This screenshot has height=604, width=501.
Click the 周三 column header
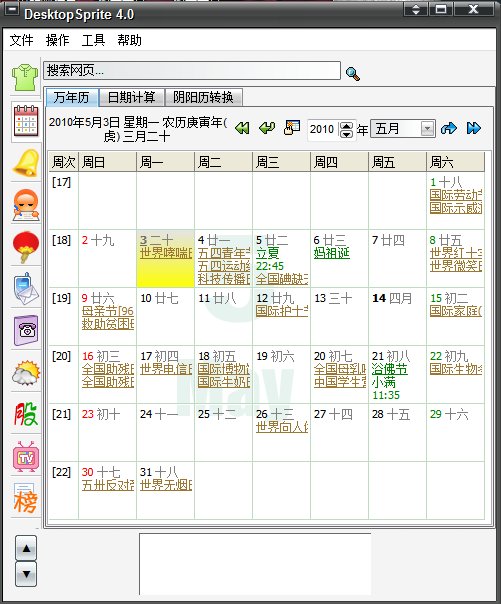(x=281, y=162)
